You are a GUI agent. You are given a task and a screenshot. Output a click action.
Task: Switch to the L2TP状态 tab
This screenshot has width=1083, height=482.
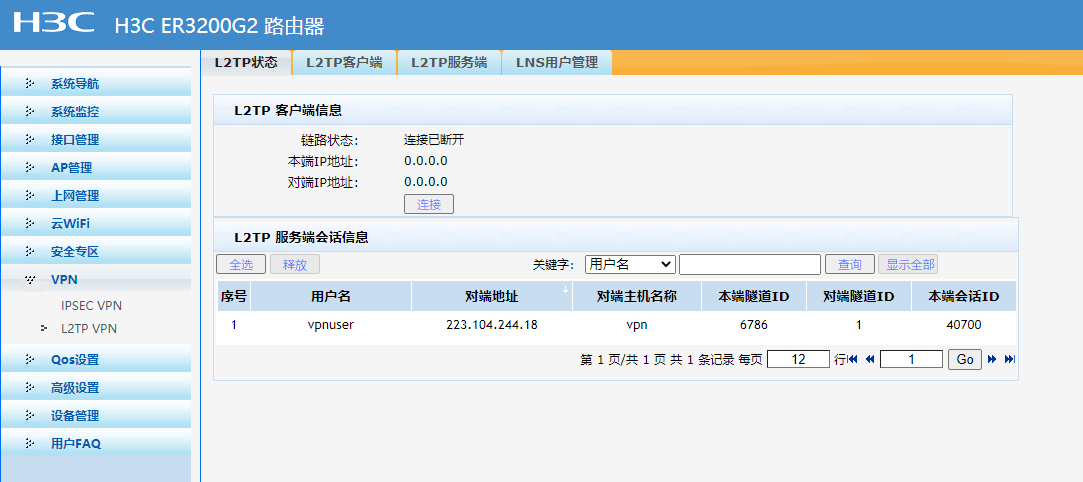coord(246,62)
